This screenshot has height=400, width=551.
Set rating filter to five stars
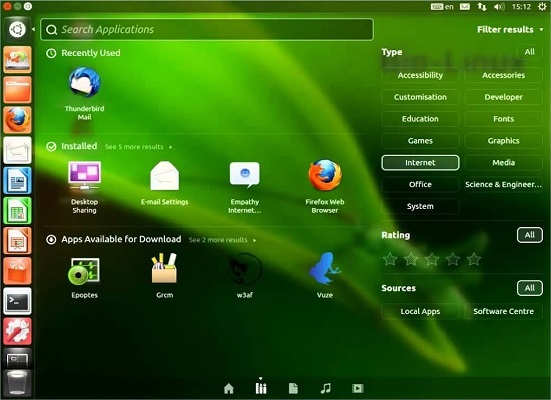(474, 259)
